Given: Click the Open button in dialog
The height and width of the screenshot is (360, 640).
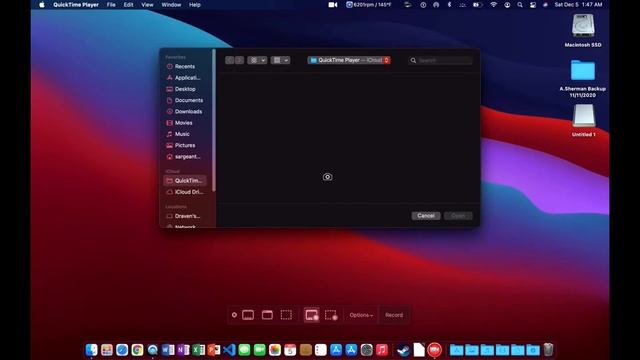Looking at the screenshot, I should click(458, 216).
